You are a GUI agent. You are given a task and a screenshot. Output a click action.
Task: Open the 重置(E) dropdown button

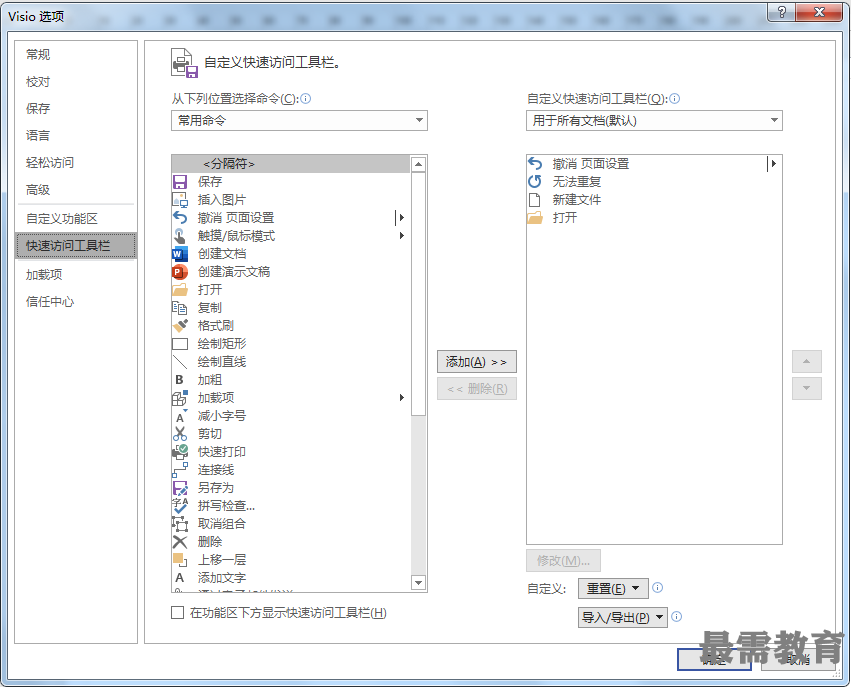coord(613,588)
